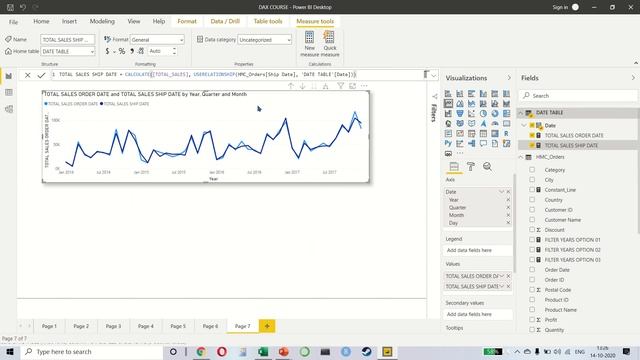Open Excel from the taskbar
This screenshot has height=360, width=640.
point(263,351)
